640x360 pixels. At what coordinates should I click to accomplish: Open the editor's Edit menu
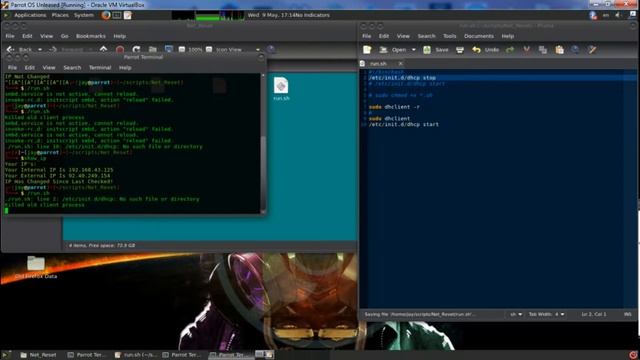click(384, 36)
